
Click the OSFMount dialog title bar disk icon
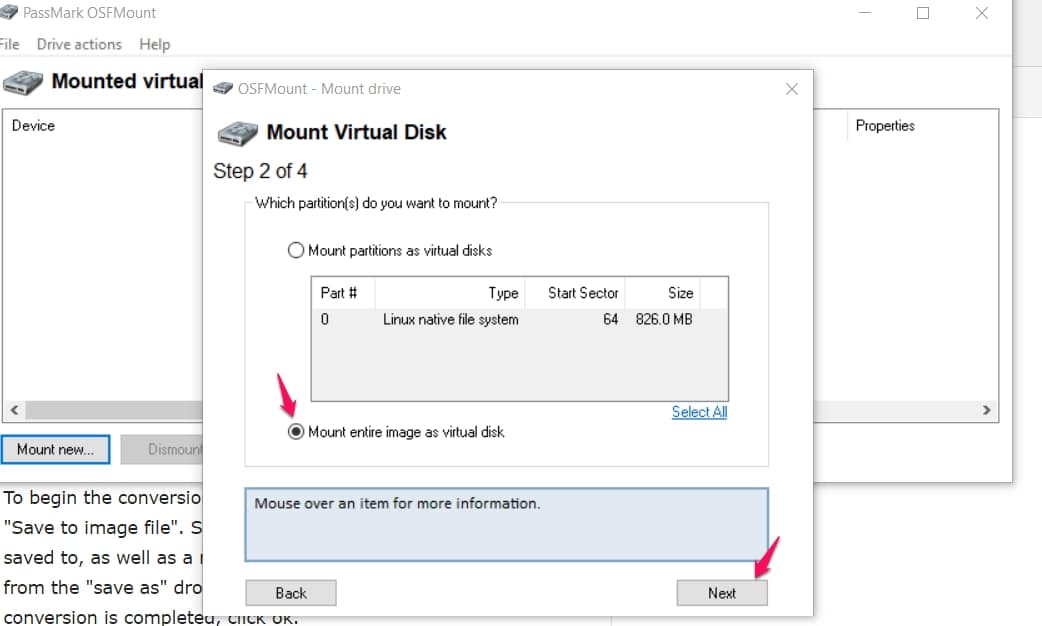pyautogui.click(x=223, y=88)
